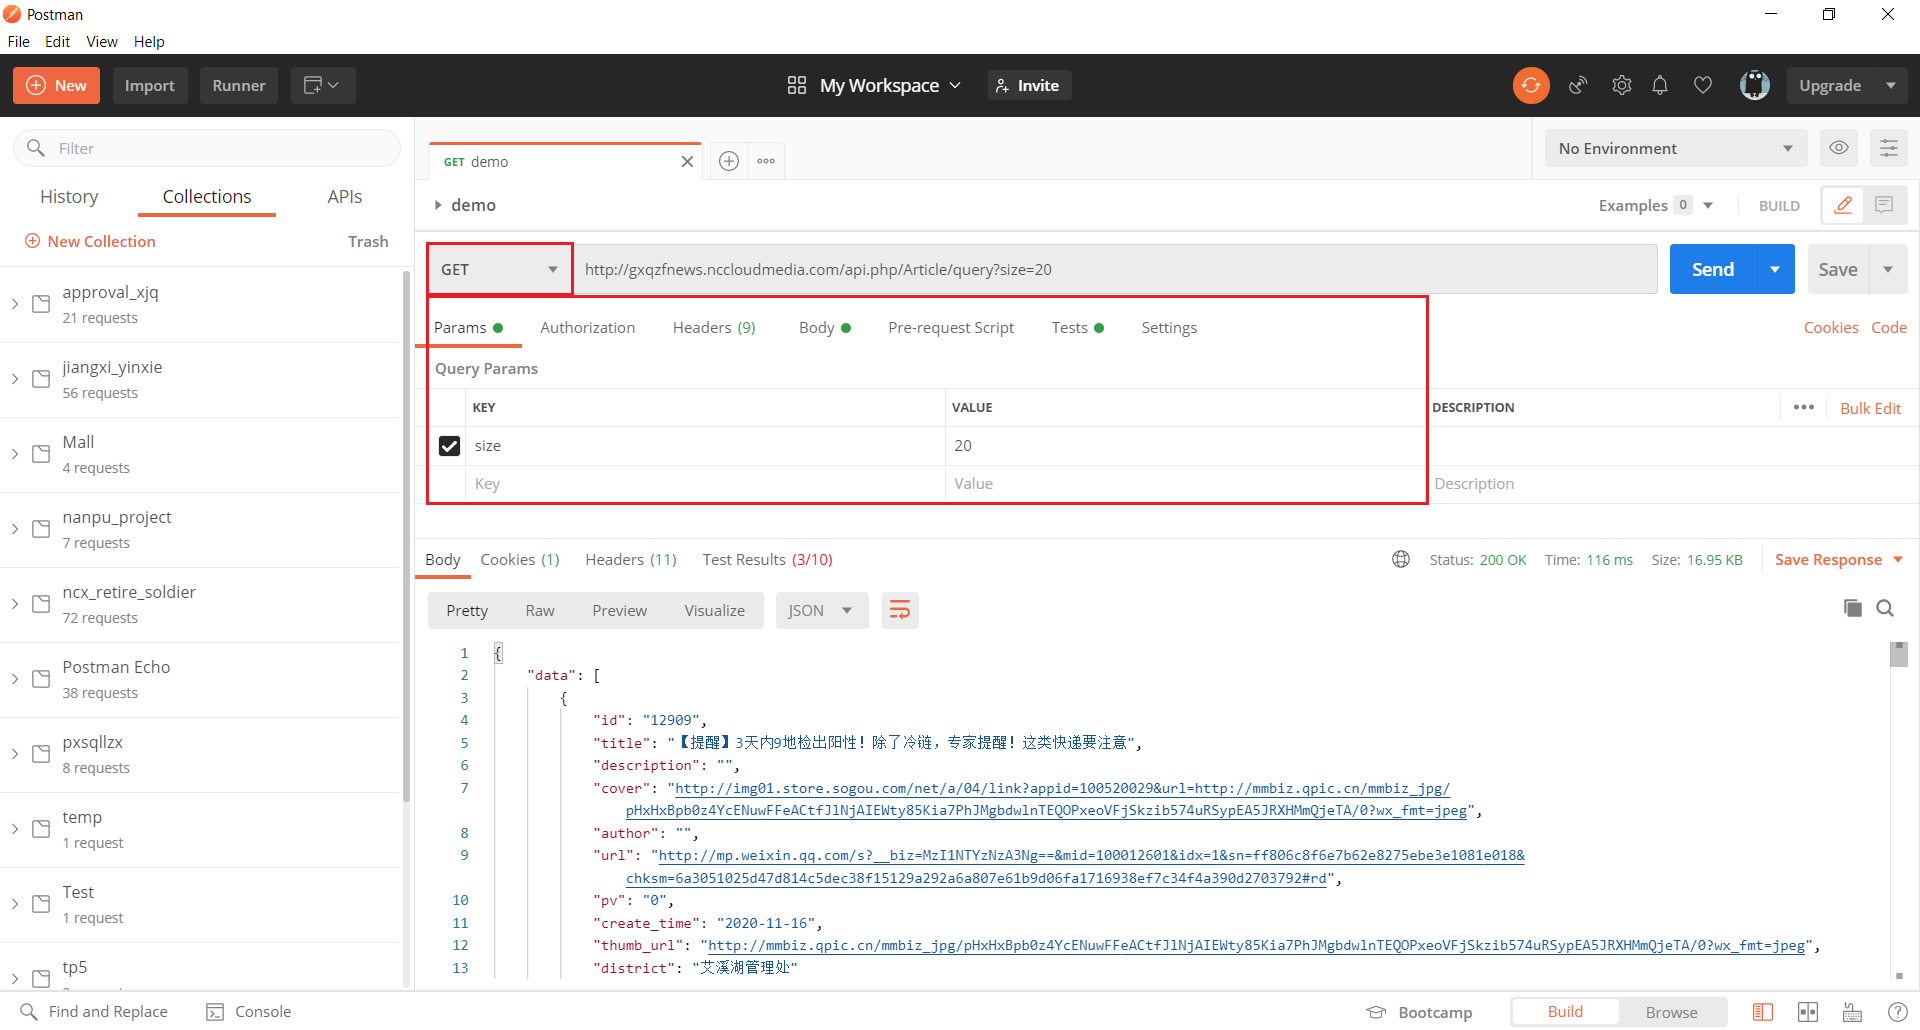The width and height of the screenshot is (1920, 1030).
Task: Open keyboard shortcuts icon
Action: tap(1852, 1012)
